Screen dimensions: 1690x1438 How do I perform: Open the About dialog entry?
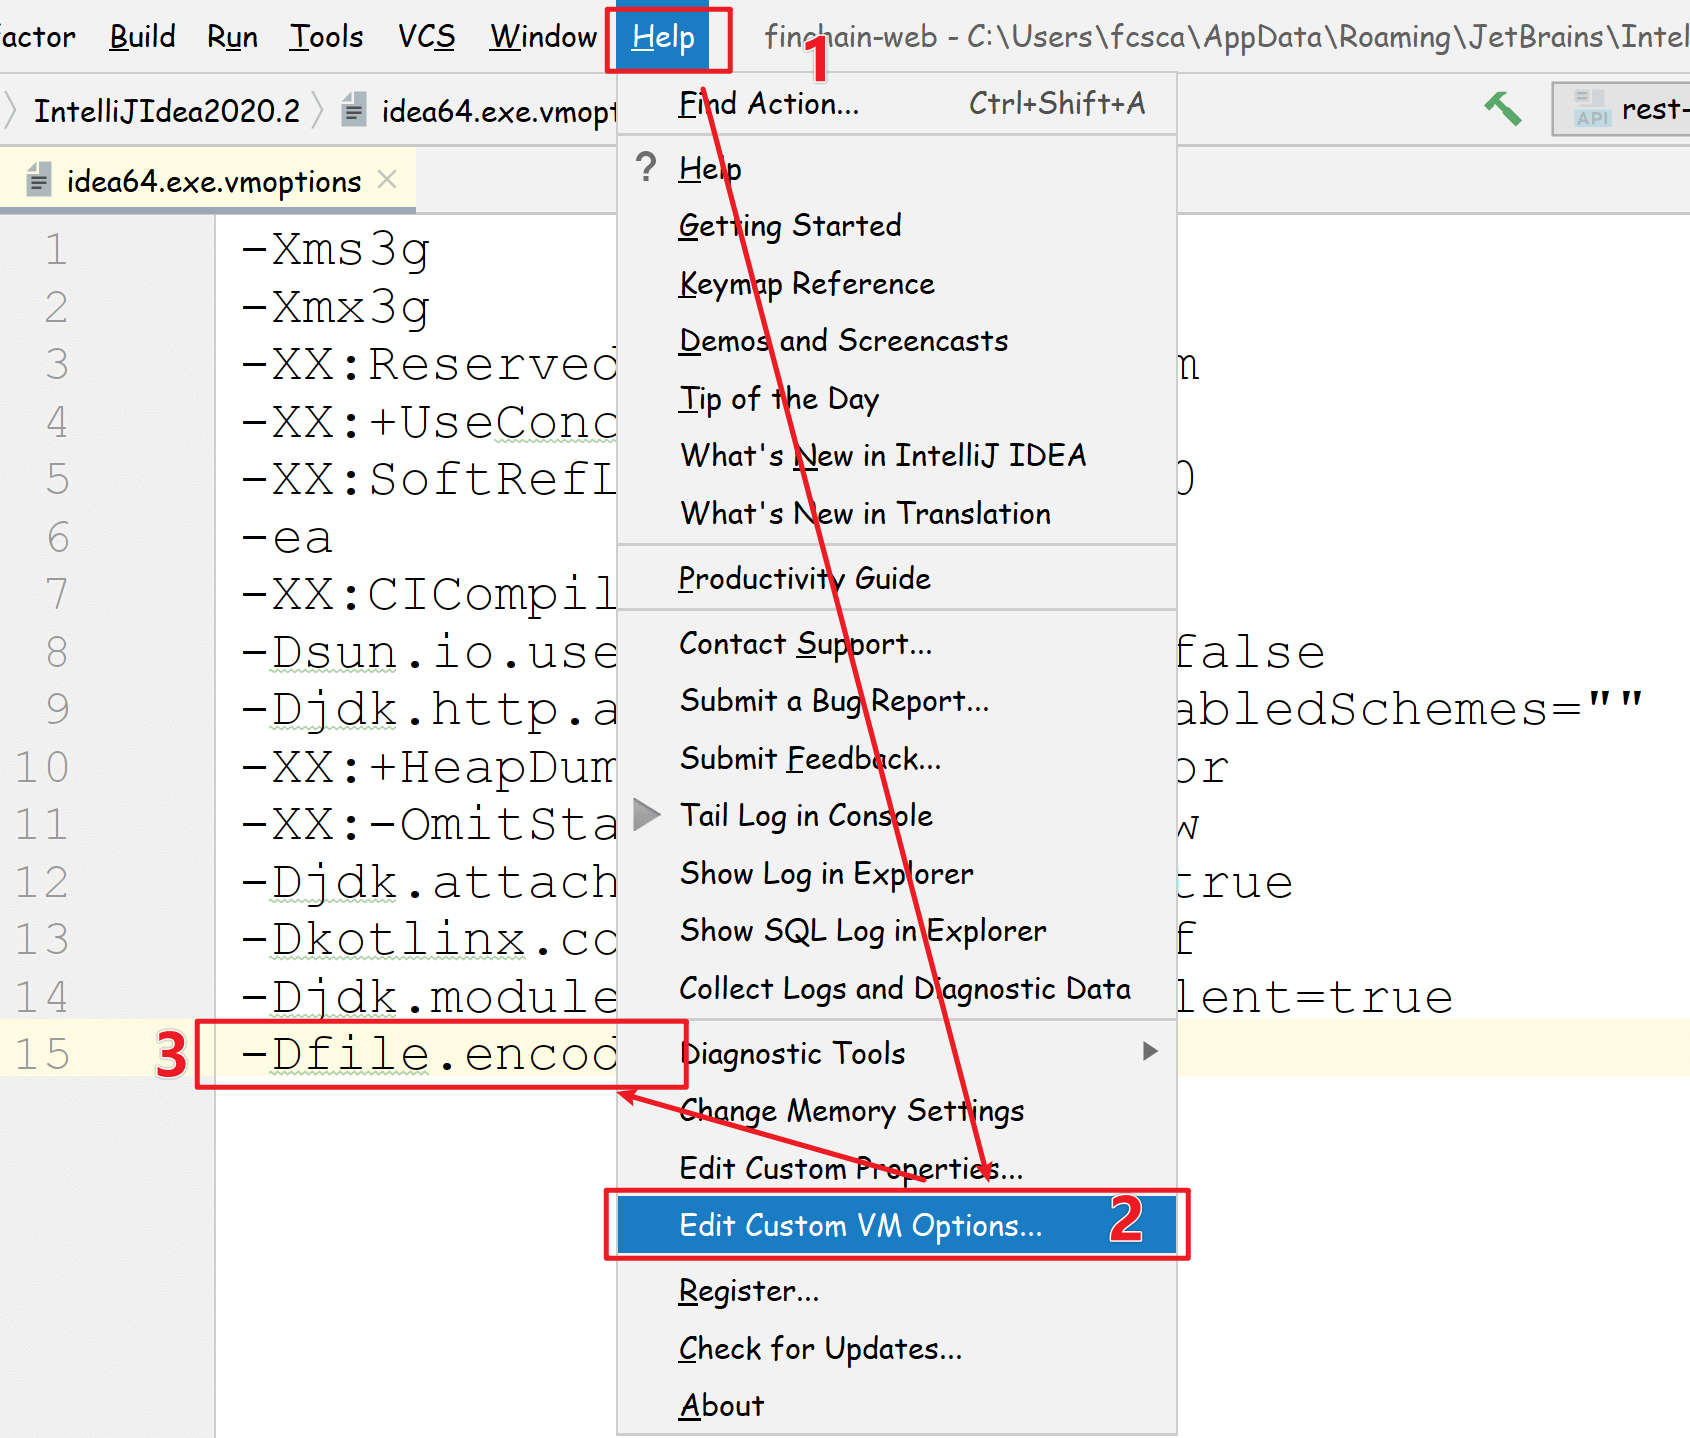(897, 1406)
